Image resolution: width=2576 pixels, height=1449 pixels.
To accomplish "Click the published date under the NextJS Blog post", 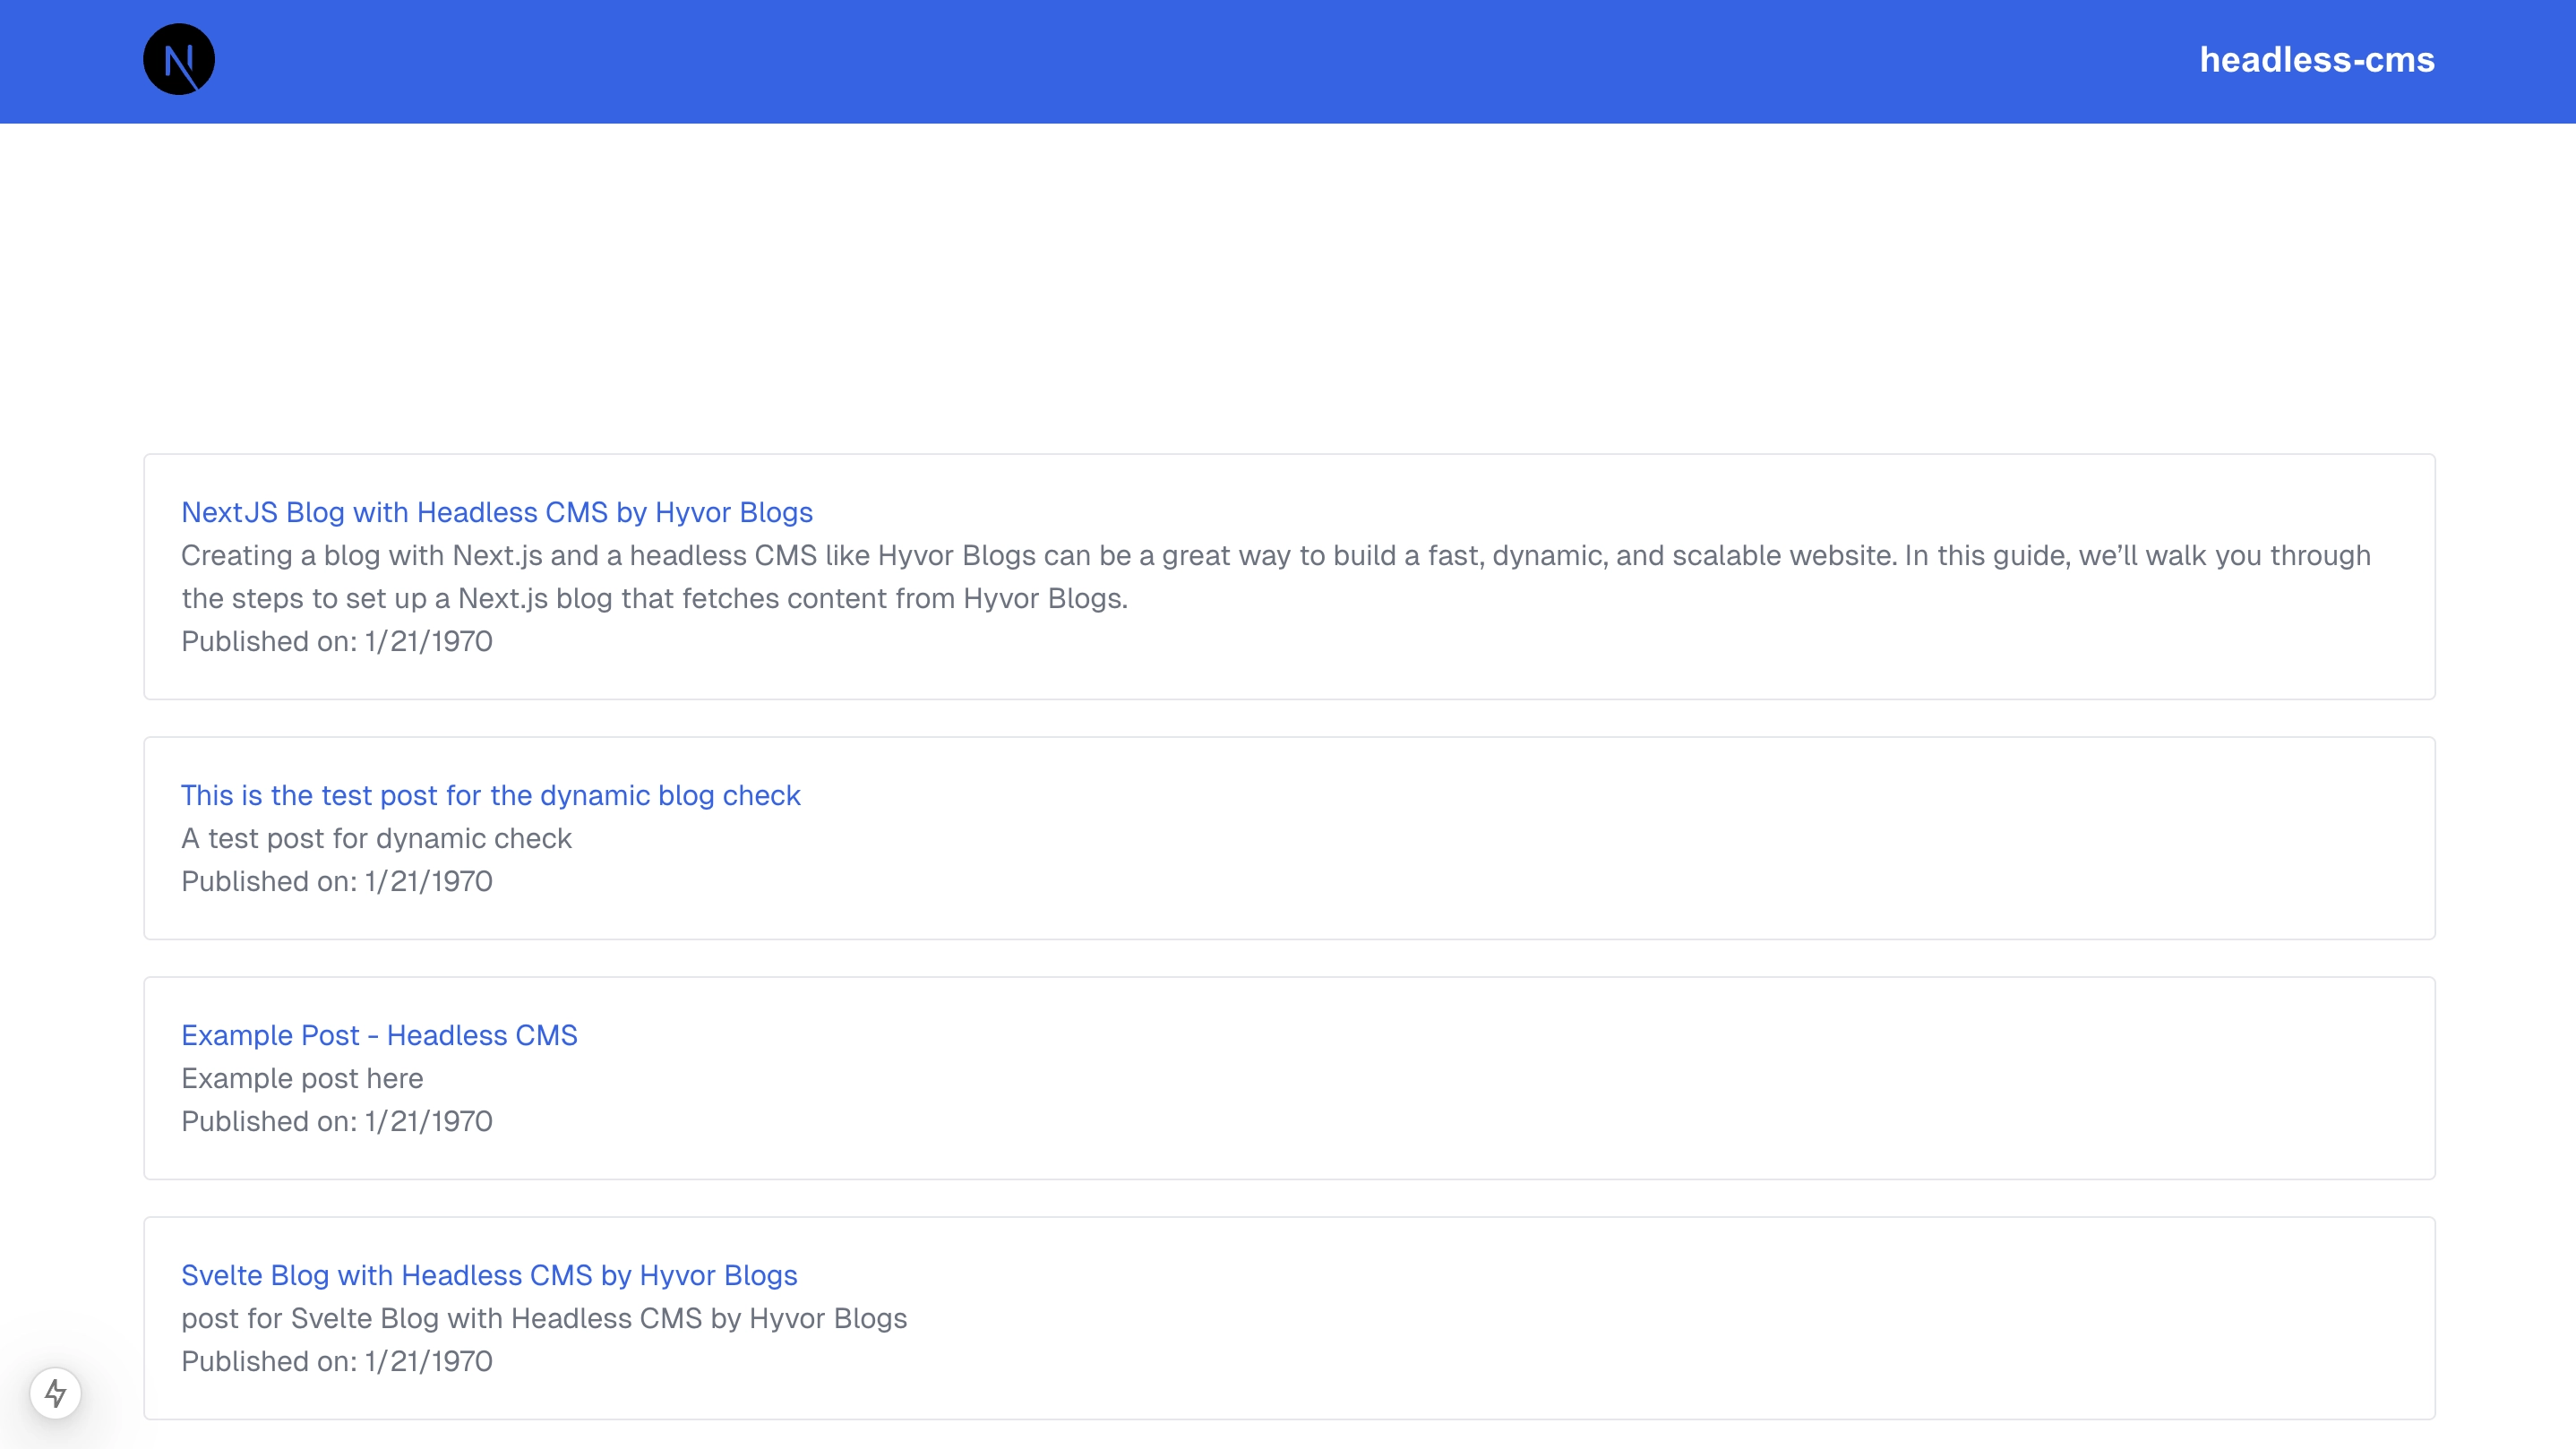I will (337, 641).
